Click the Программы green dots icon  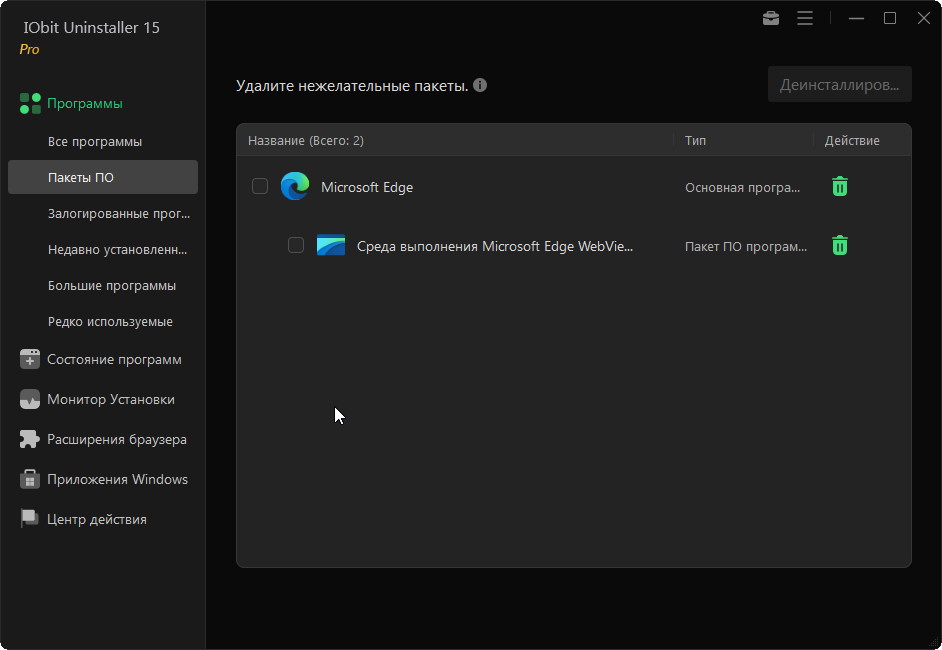(30, 103)
